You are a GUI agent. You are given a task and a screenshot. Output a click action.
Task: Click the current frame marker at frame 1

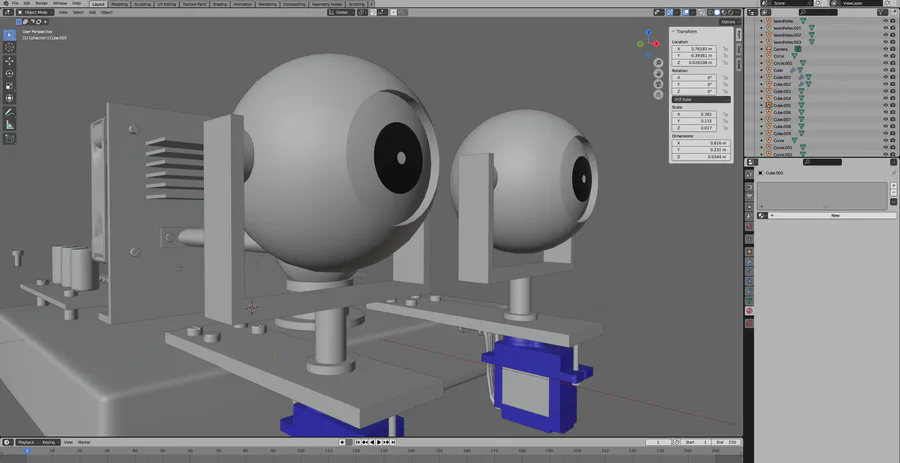click(26, 451)
